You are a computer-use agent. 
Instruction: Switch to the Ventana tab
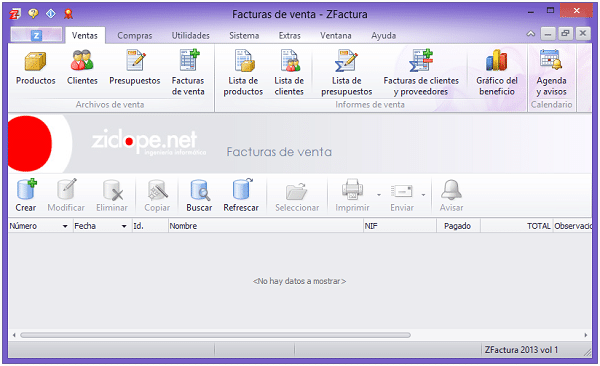point(336,36)
